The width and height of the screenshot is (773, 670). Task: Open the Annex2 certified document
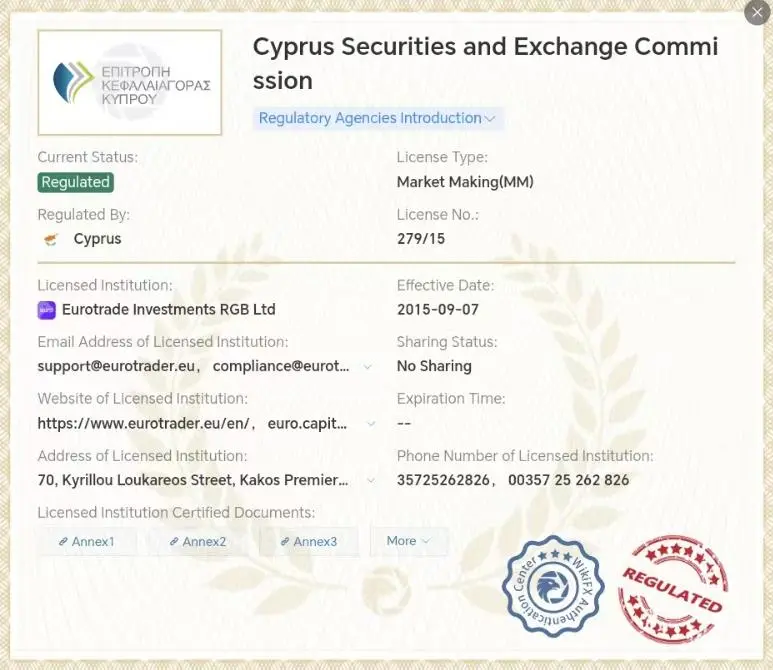point(198,541)
